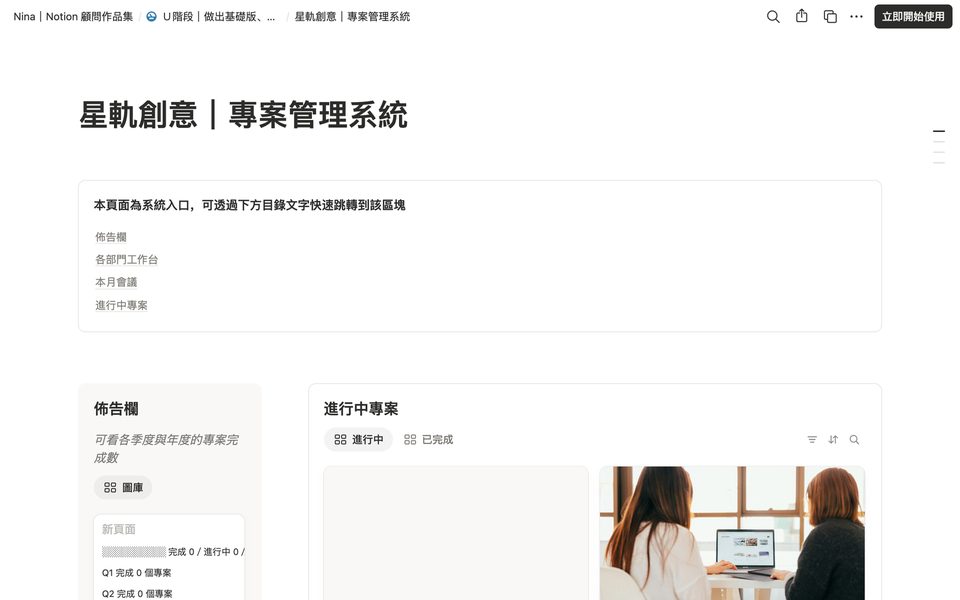This screenshot has width=960, height=600.
Task: Open the 新頁面 card in 佈告欄
Action: [x=169, y=557]
